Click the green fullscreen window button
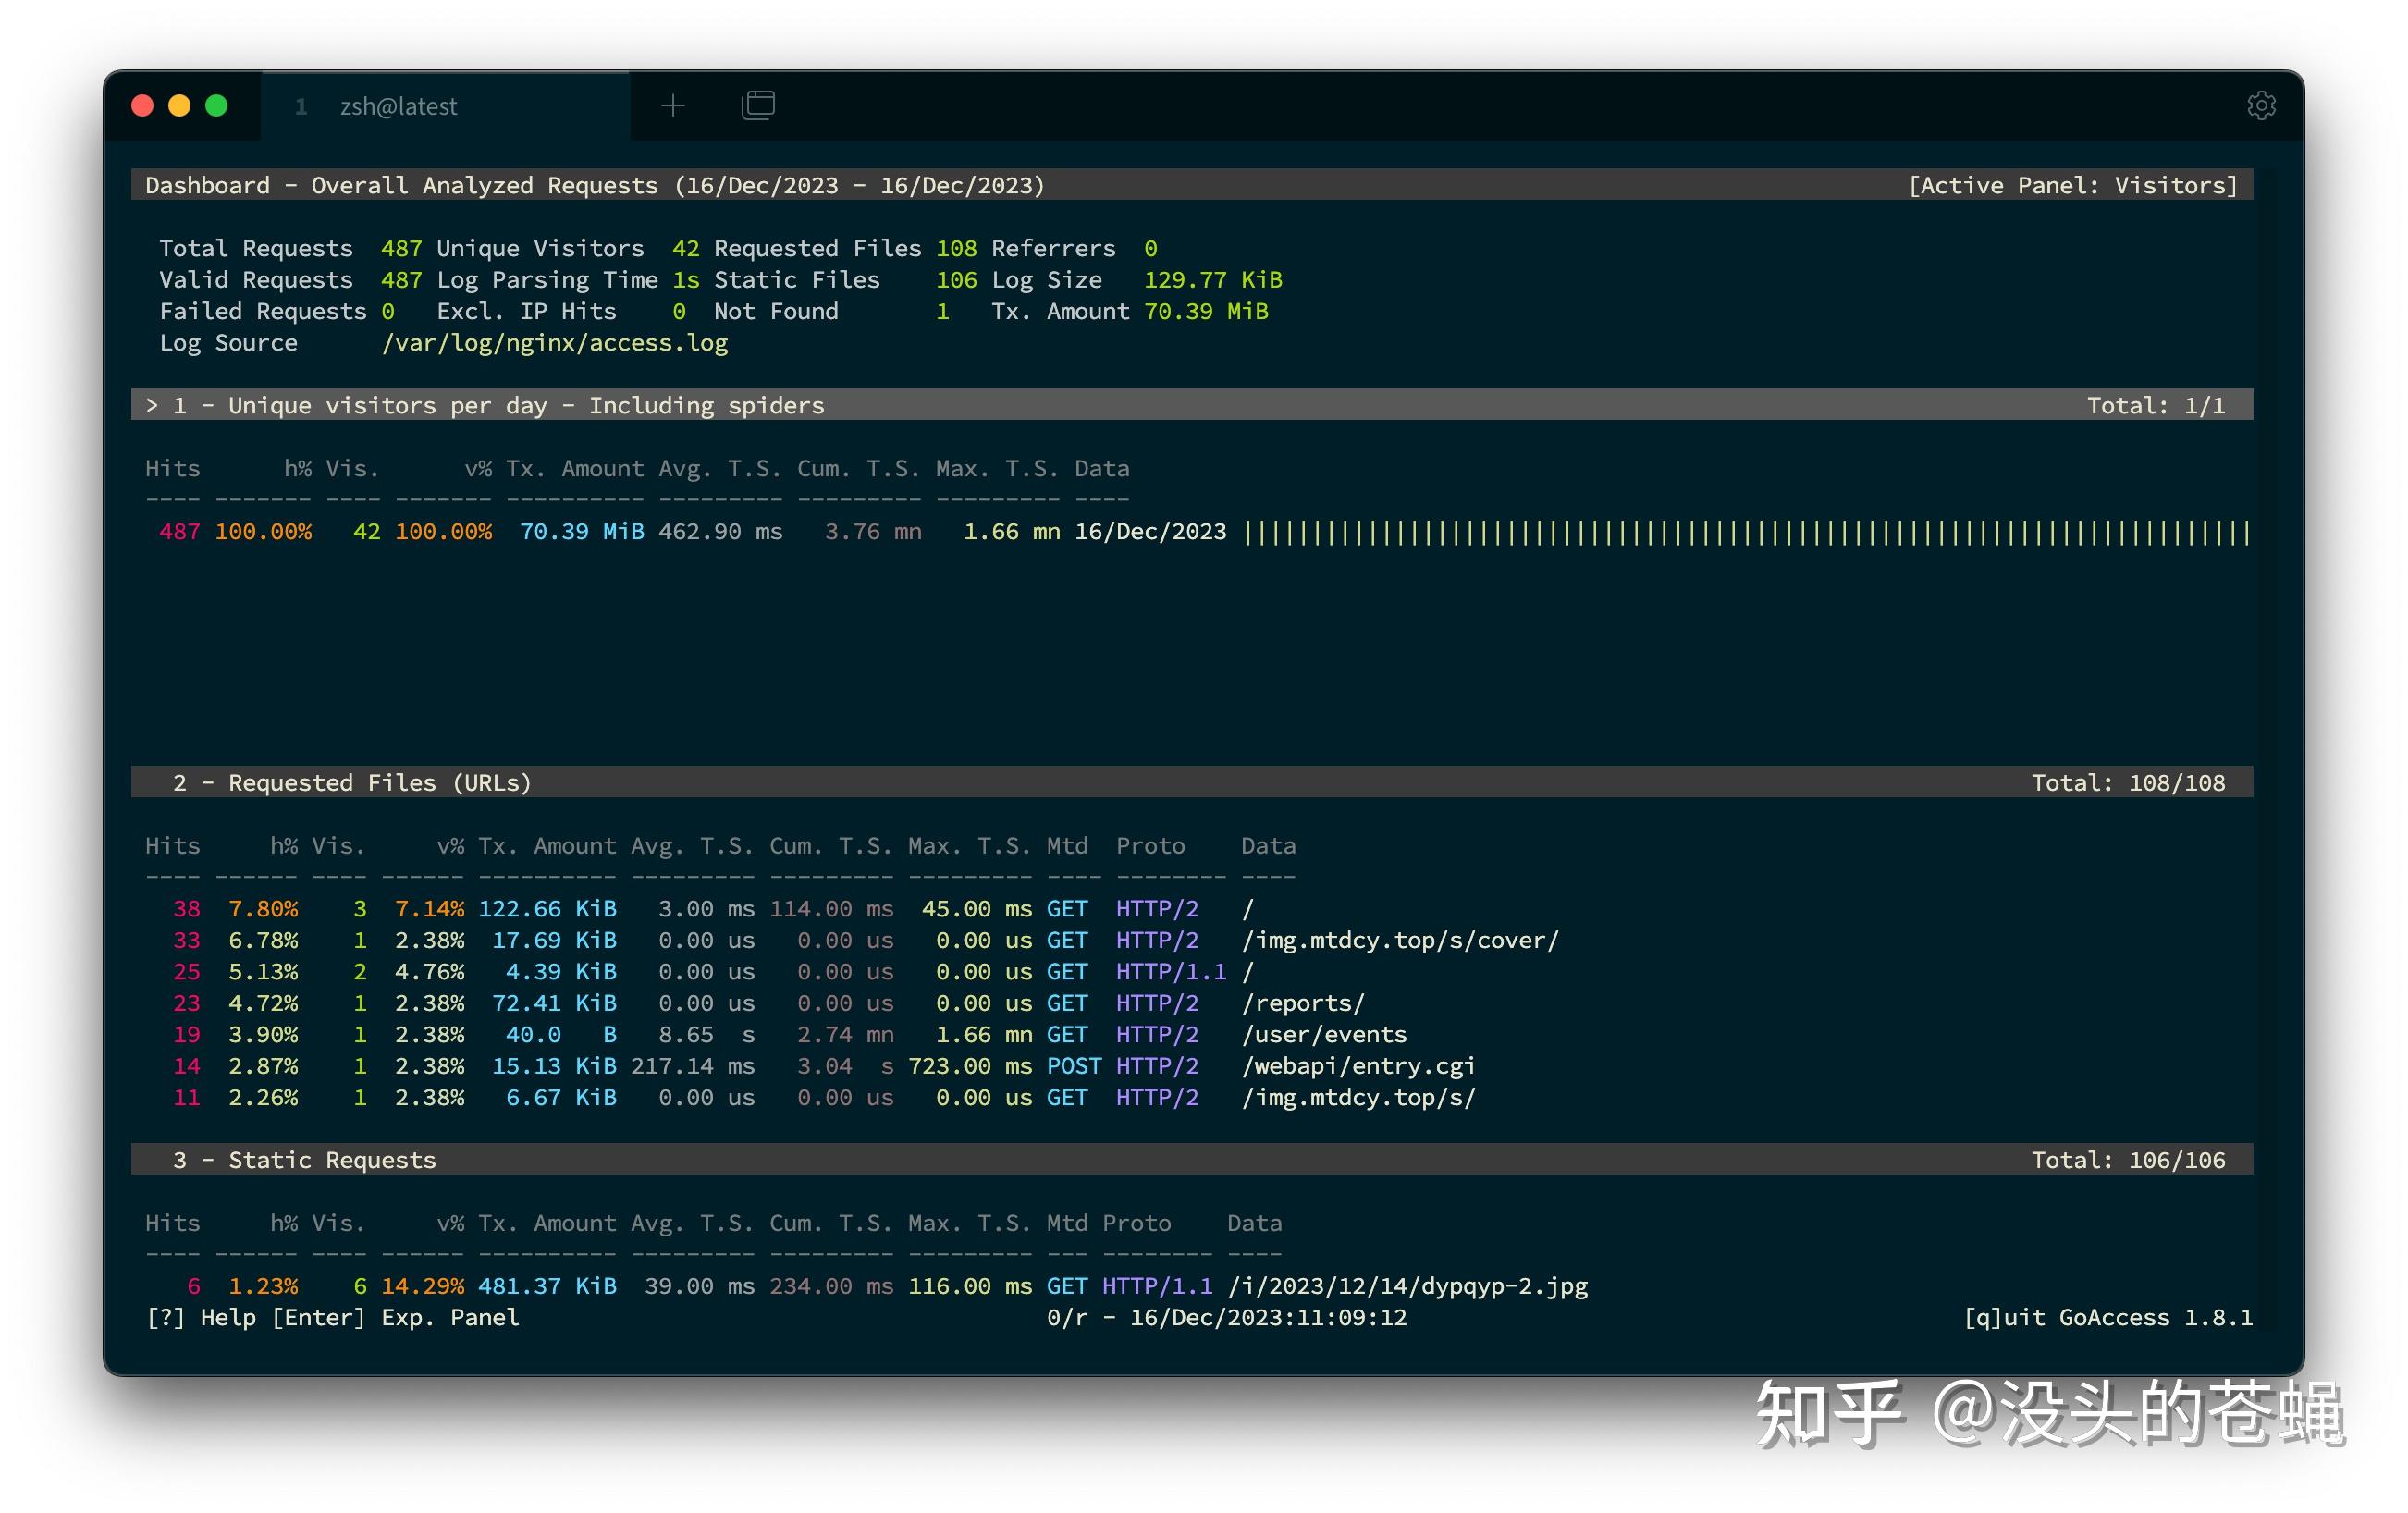The width and height of the screenshot is (2408, 1513). coord(216,106)
